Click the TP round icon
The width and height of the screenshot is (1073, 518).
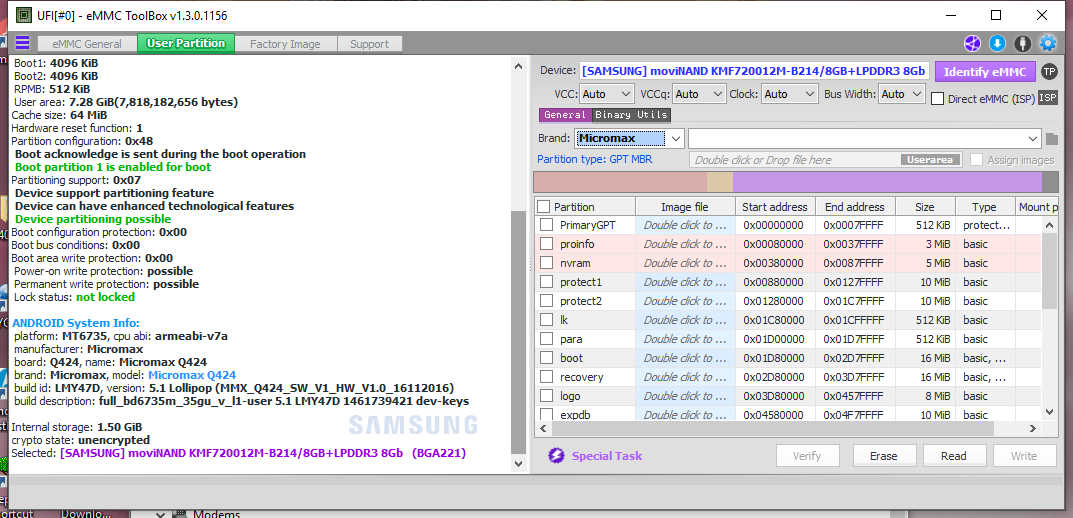(x=1048, y=71)
